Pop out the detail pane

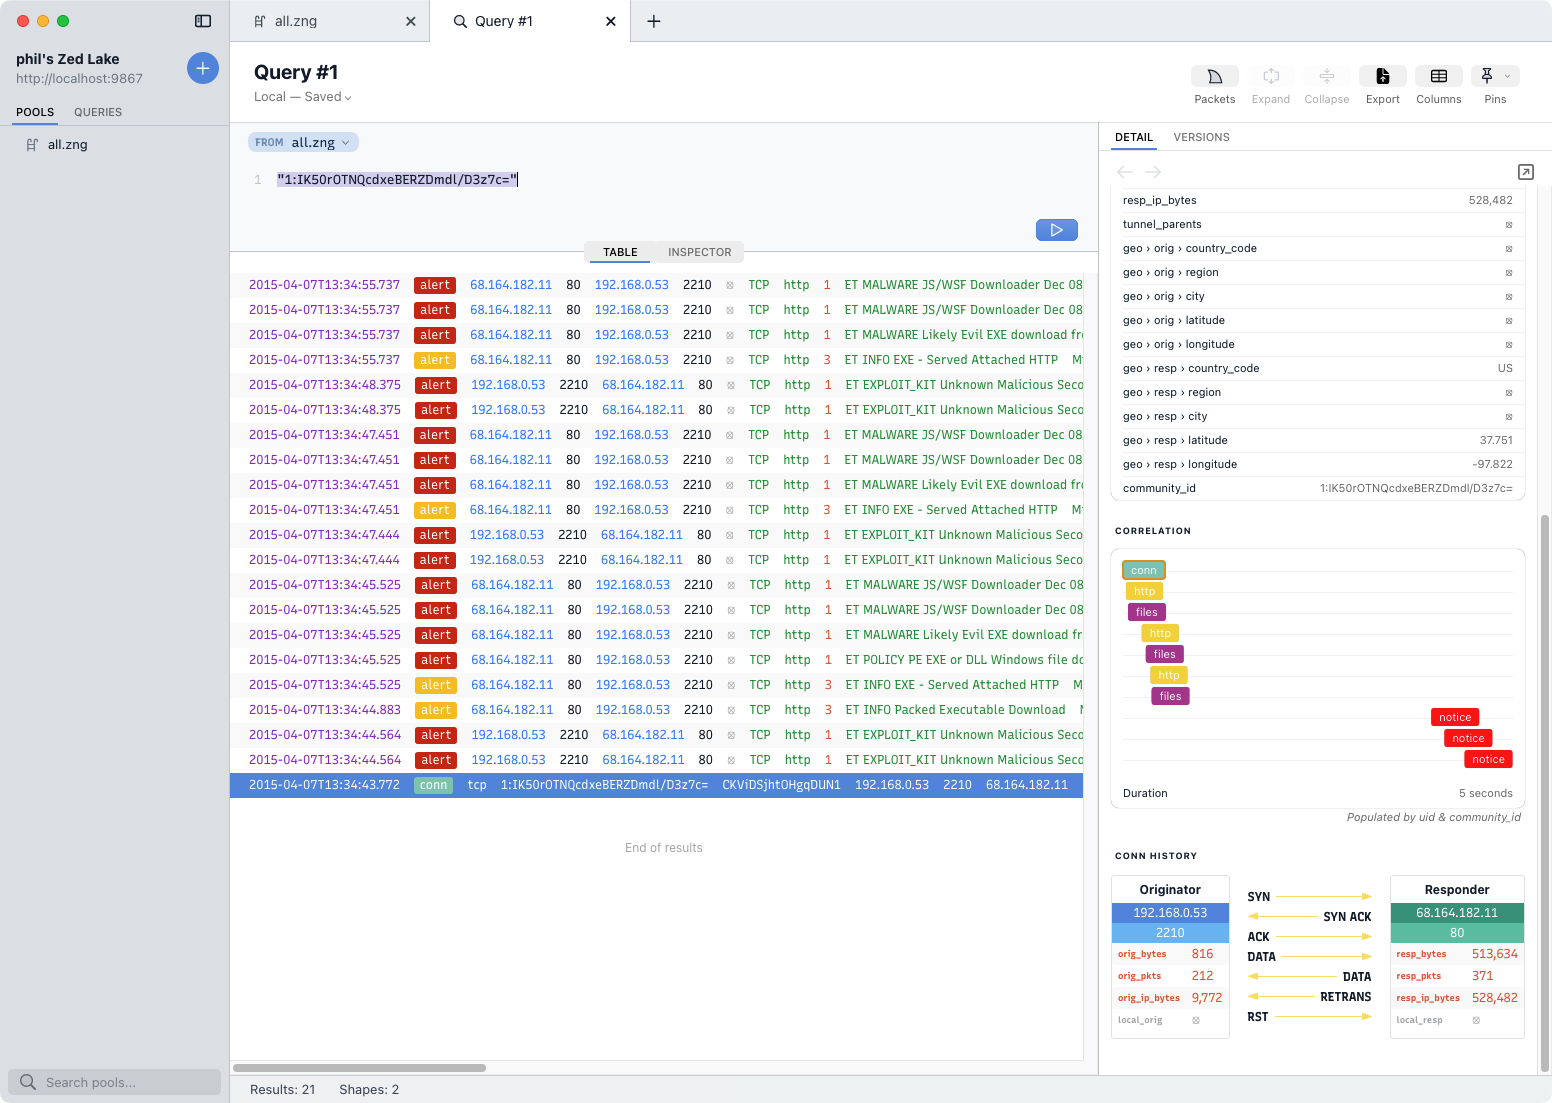(1526, 172)
